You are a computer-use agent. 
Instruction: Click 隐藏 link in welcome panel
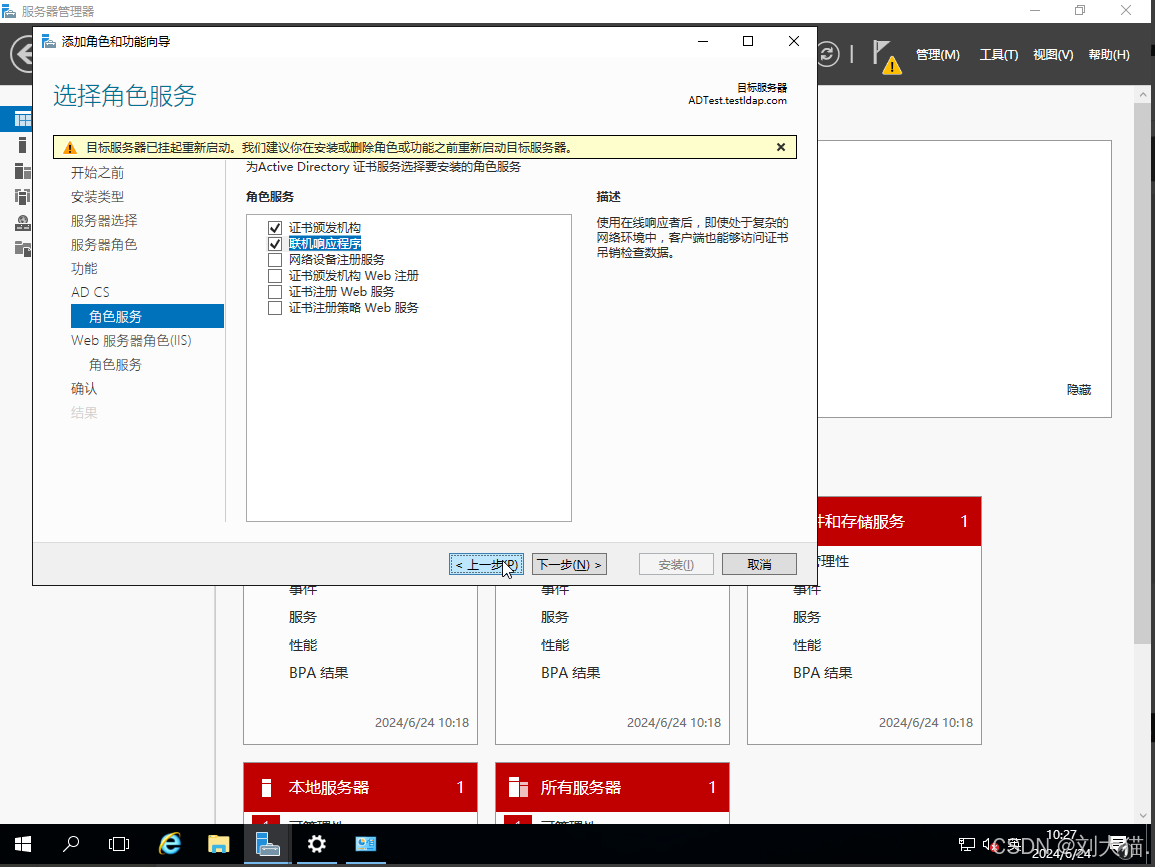(x=1079, y=390)
